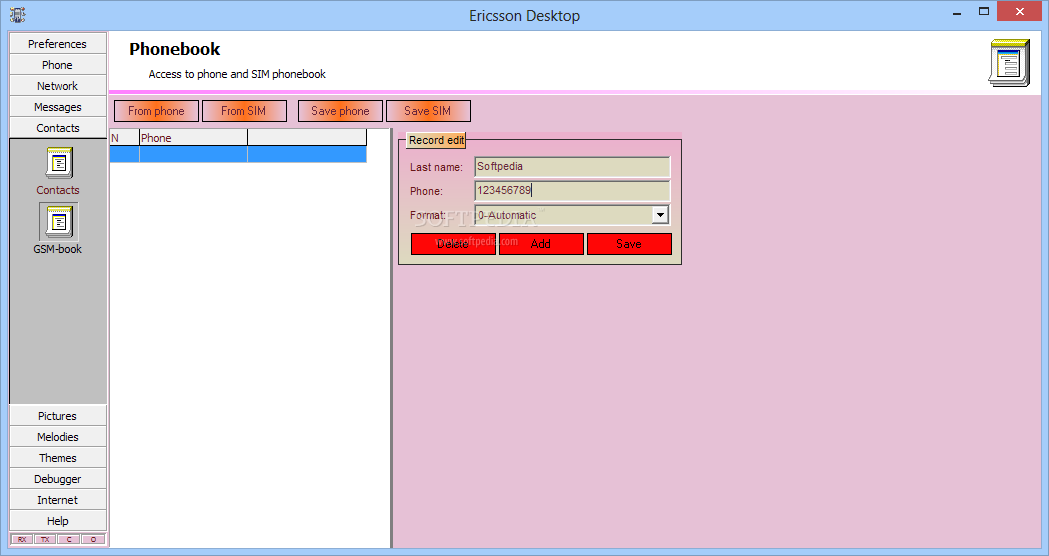The image size is (1049, 556).
Task: Open the Debugger section
Action: tap(58, 479)
